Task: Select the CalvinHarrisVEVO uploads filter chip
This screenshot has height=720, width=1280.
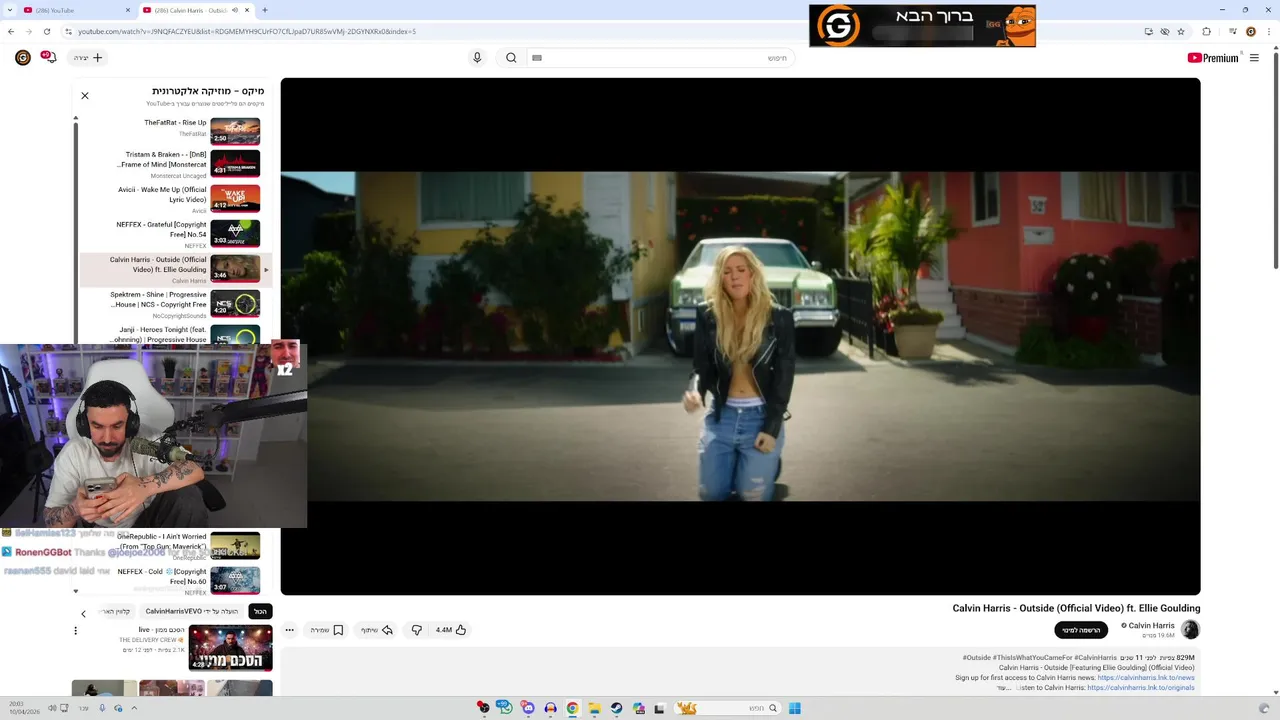Action: coord(192,611)
